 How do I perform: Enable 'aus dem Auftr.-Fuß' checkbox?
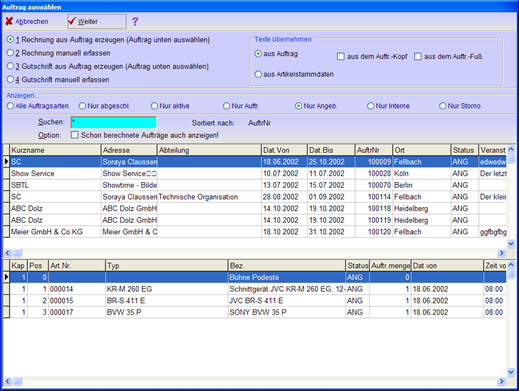tap(448, 56)
